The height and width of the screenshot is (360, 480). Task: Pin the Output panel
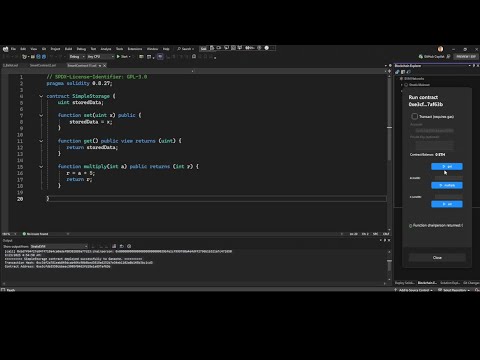point(385,240)
